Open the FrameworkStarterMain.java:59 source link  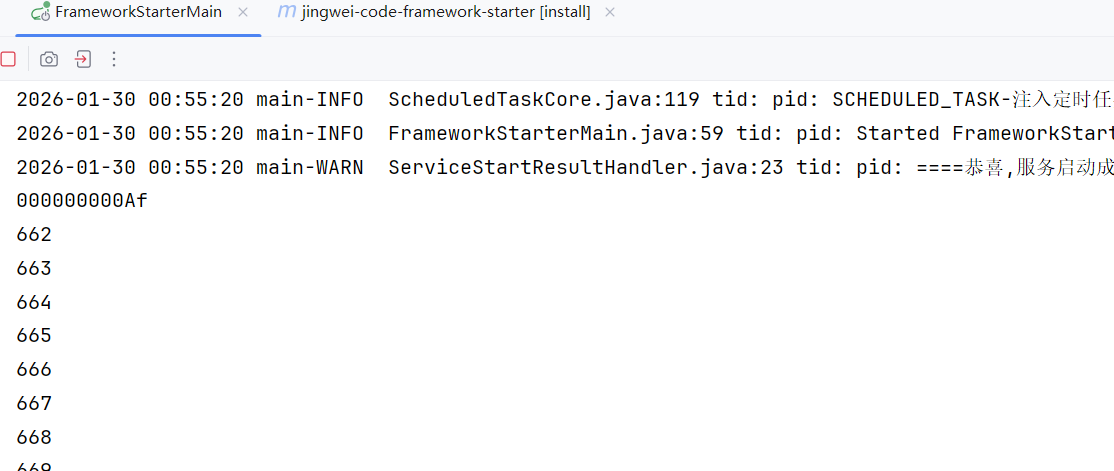[556, 134]
